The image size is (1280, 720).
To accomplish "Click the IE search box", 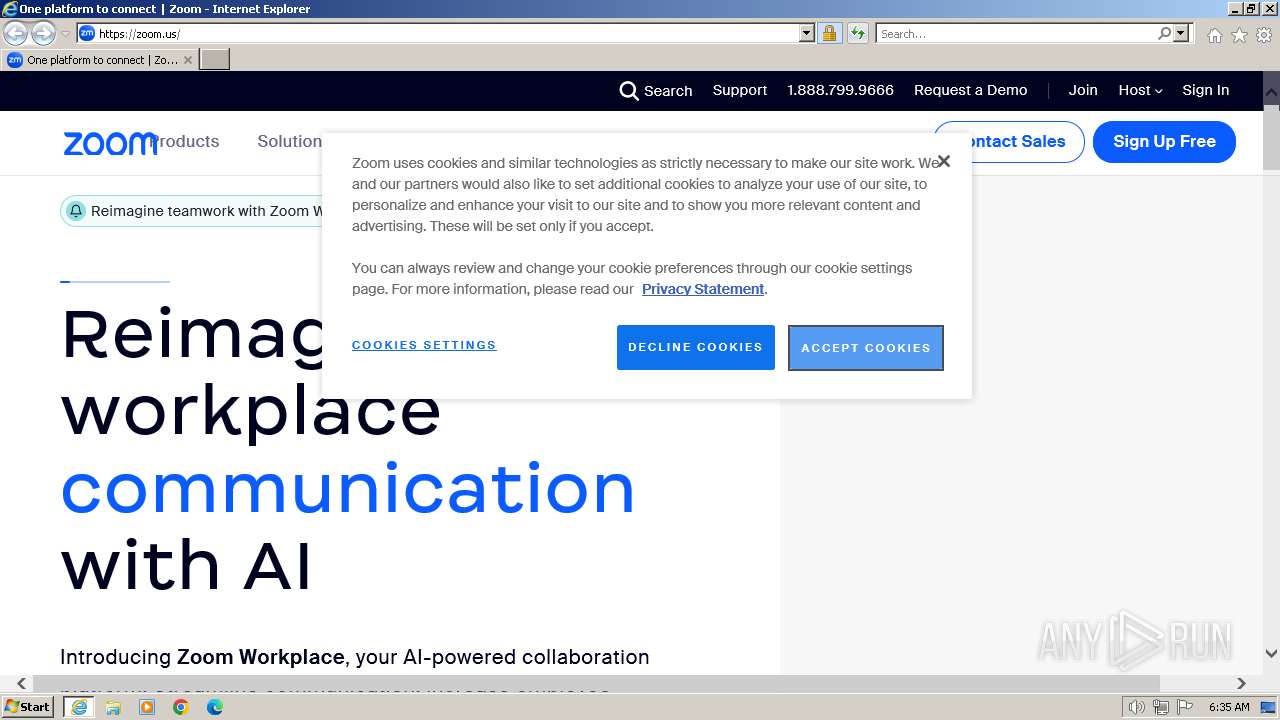I will (x=1016, y=33).
